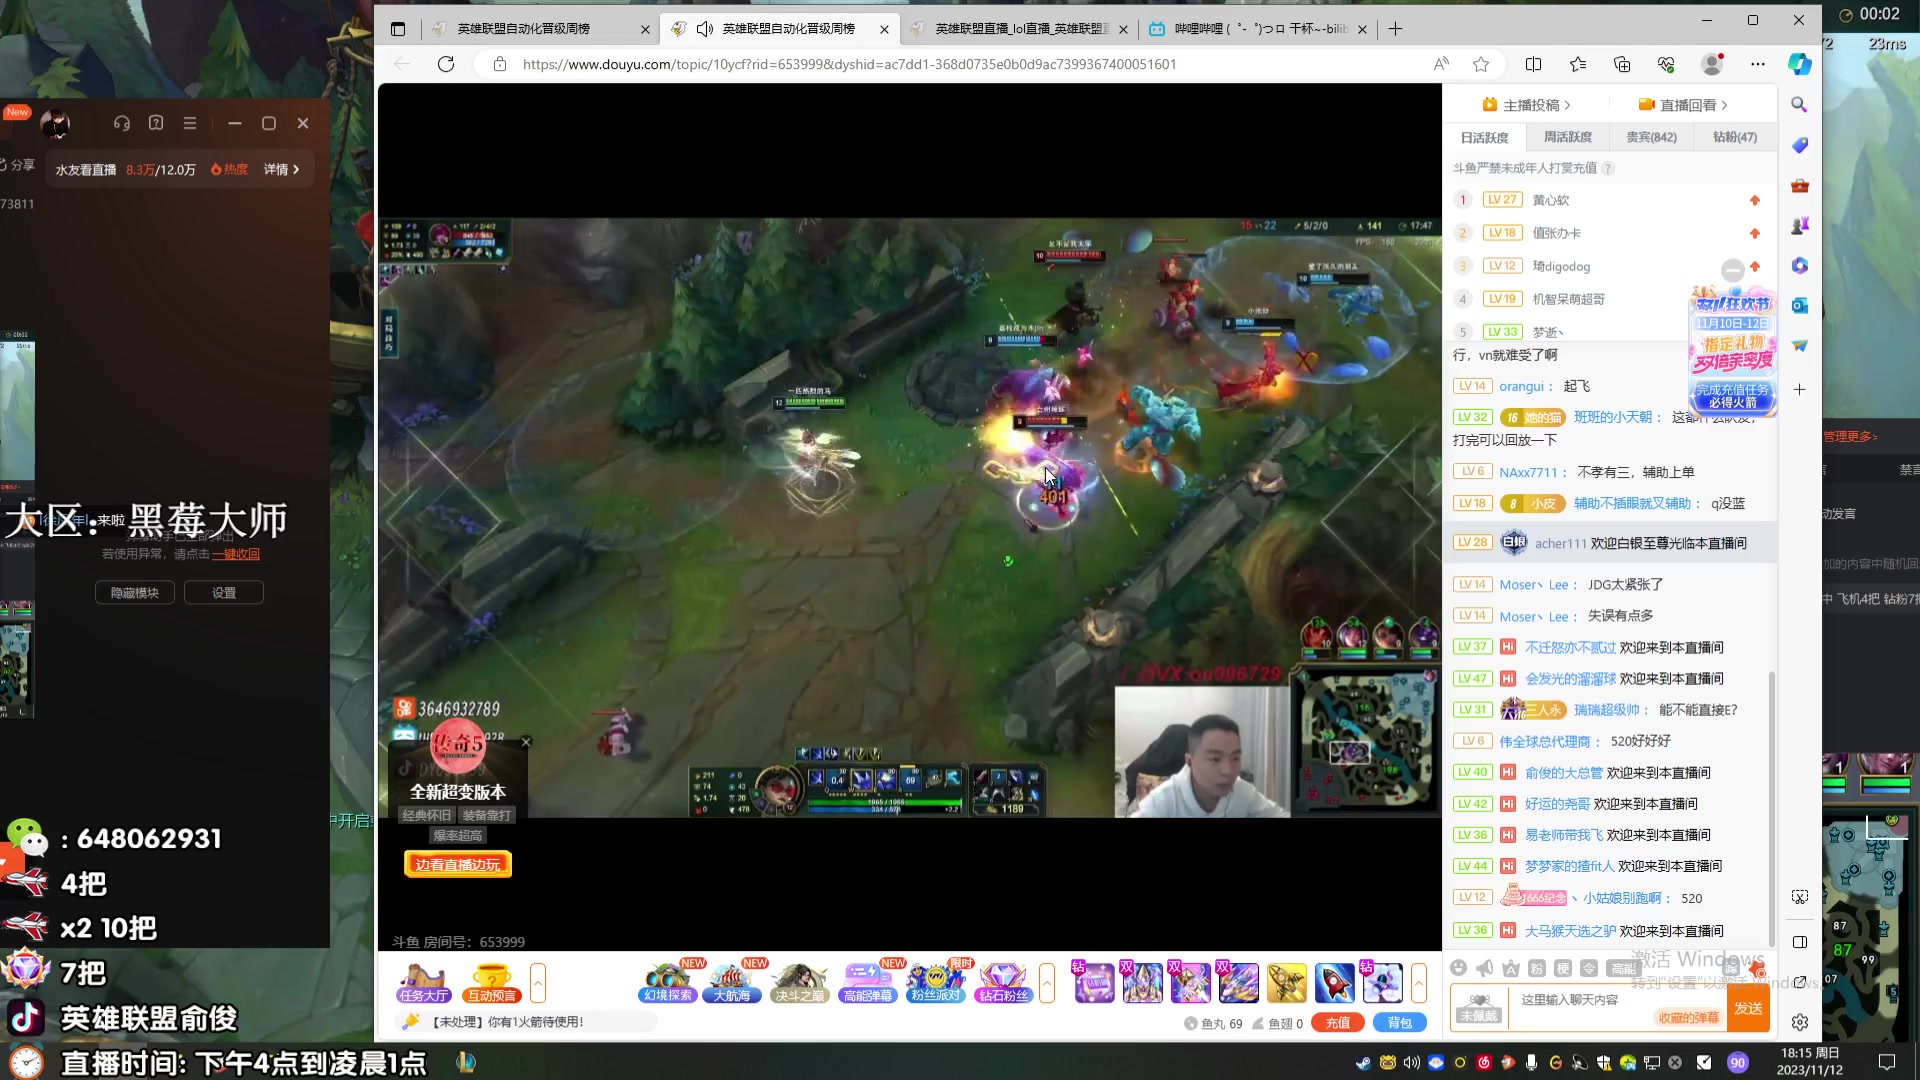Open the 背包 backpack button
Viewport: 1920px width, 1080px height.
[1399, 1022]
